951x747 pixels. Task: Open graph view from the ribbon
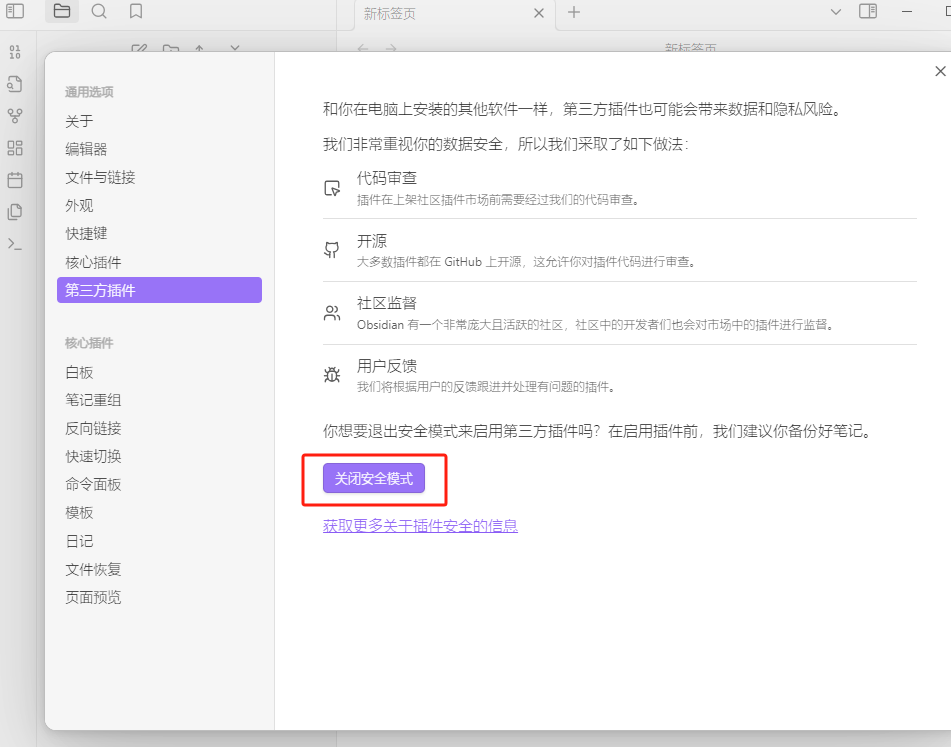[x=15, y=116]
